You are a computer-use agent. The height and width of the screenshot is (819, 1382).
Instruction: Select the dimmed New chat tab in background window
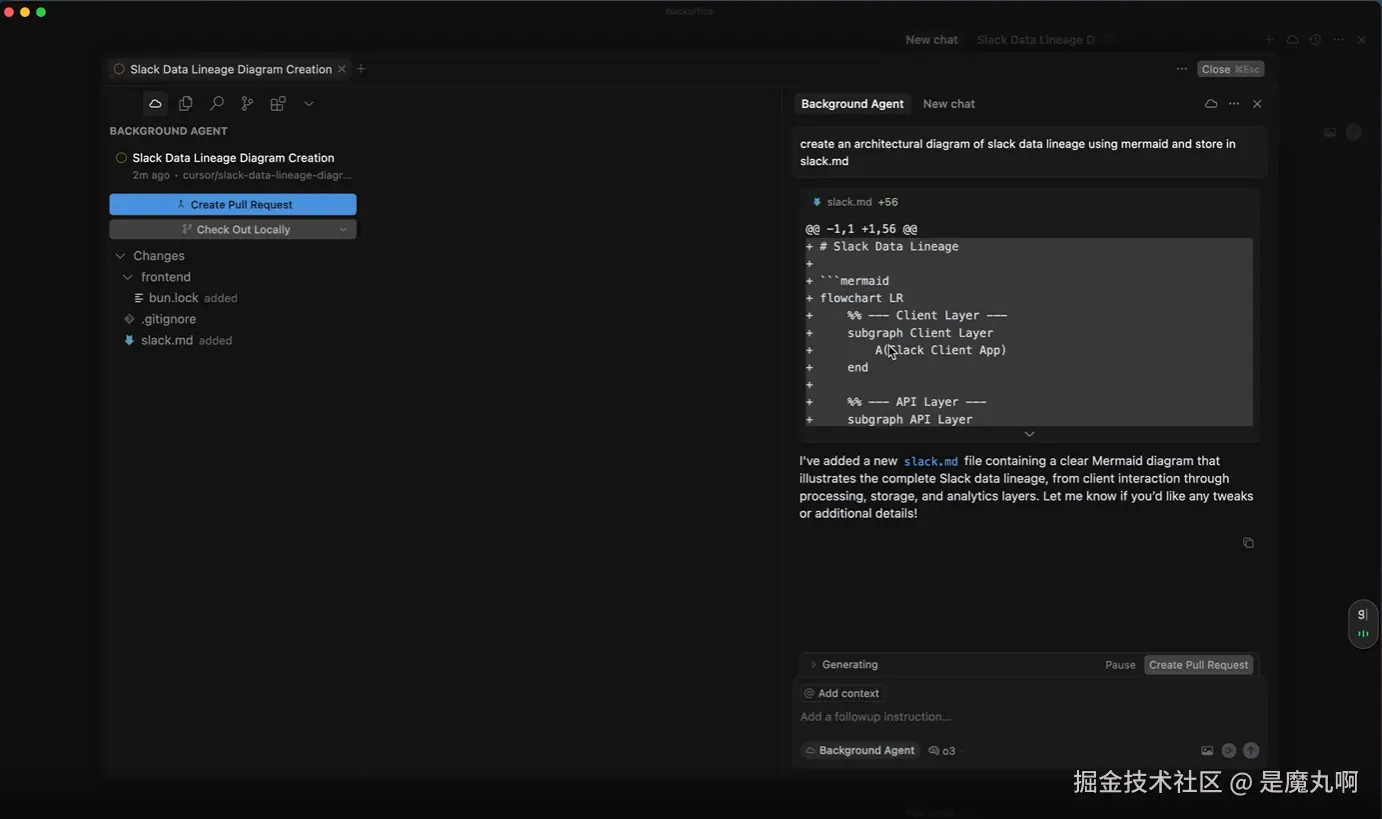tap(932, 40)
